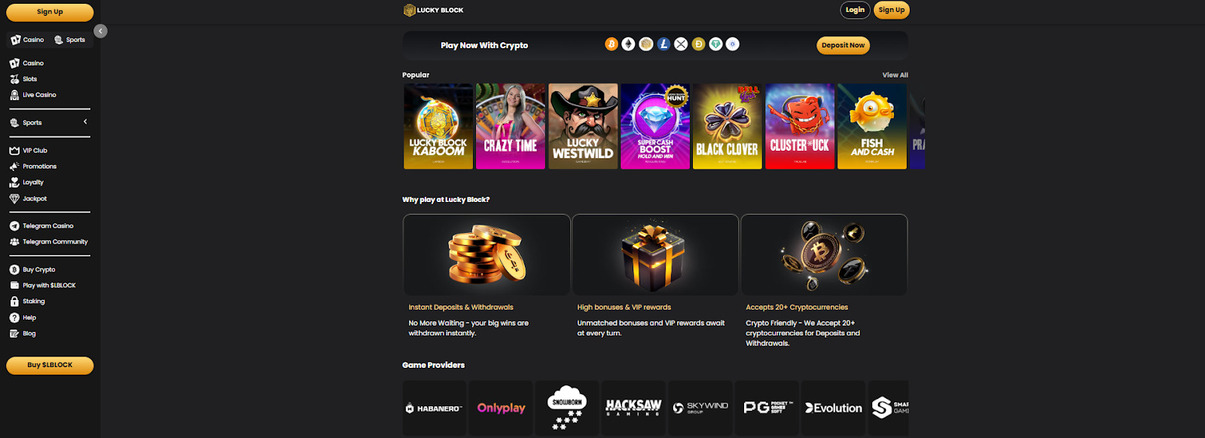The width and height of the screenshot is (1205, 438).
Task: Click the Deposit Now button
Action: pyautogui.click(x=843, y=45)
